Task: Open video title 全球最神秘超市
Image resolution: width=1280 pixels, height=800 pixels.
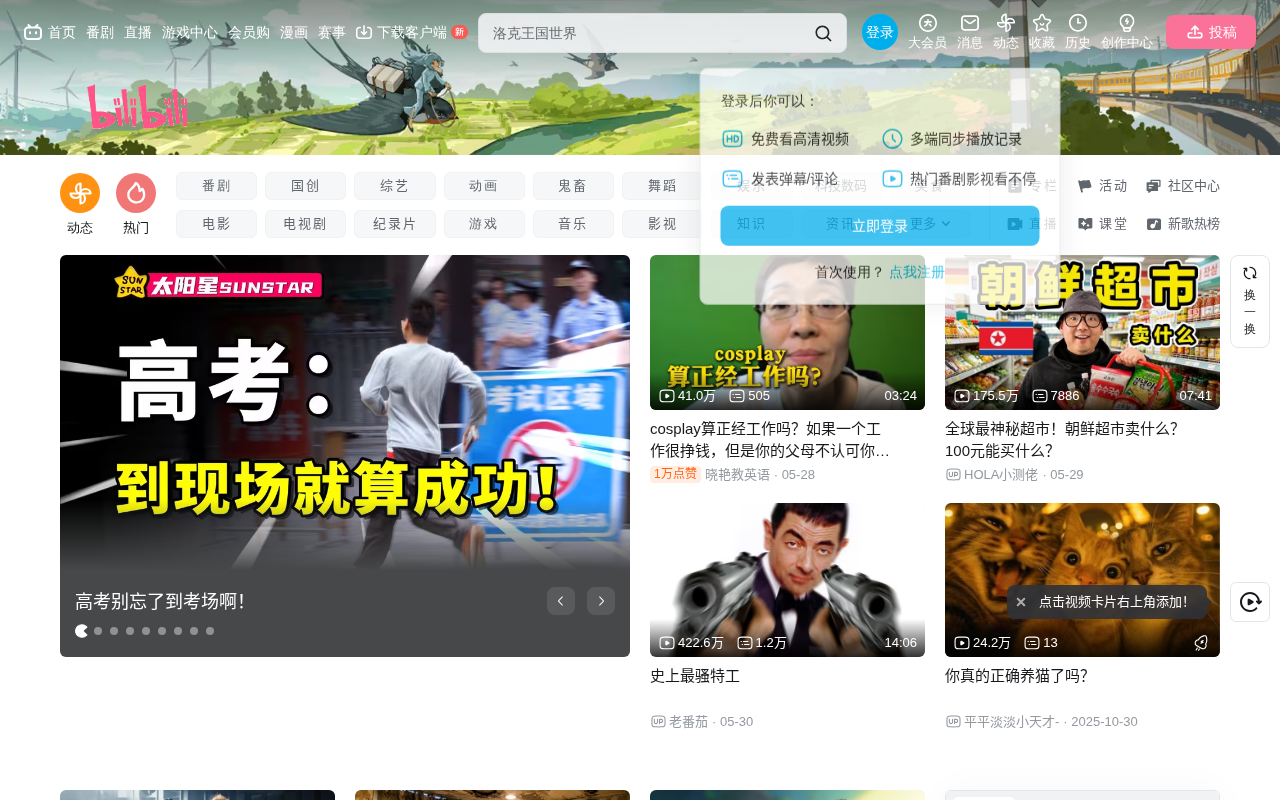Action: click(x=1062, y=440)
